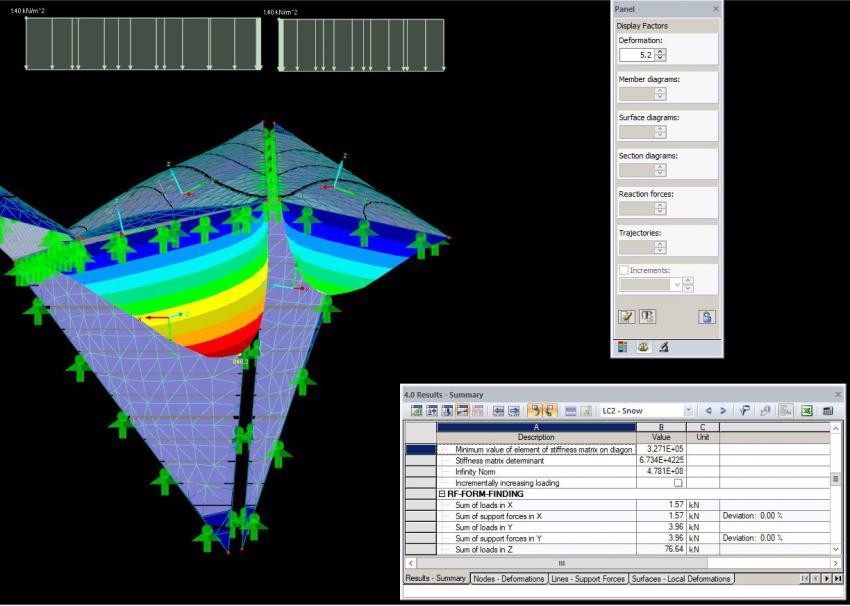Toggle the first orange highlighted selection icon
The width and height of the screenshot is (850, 606).
point(535,411)
